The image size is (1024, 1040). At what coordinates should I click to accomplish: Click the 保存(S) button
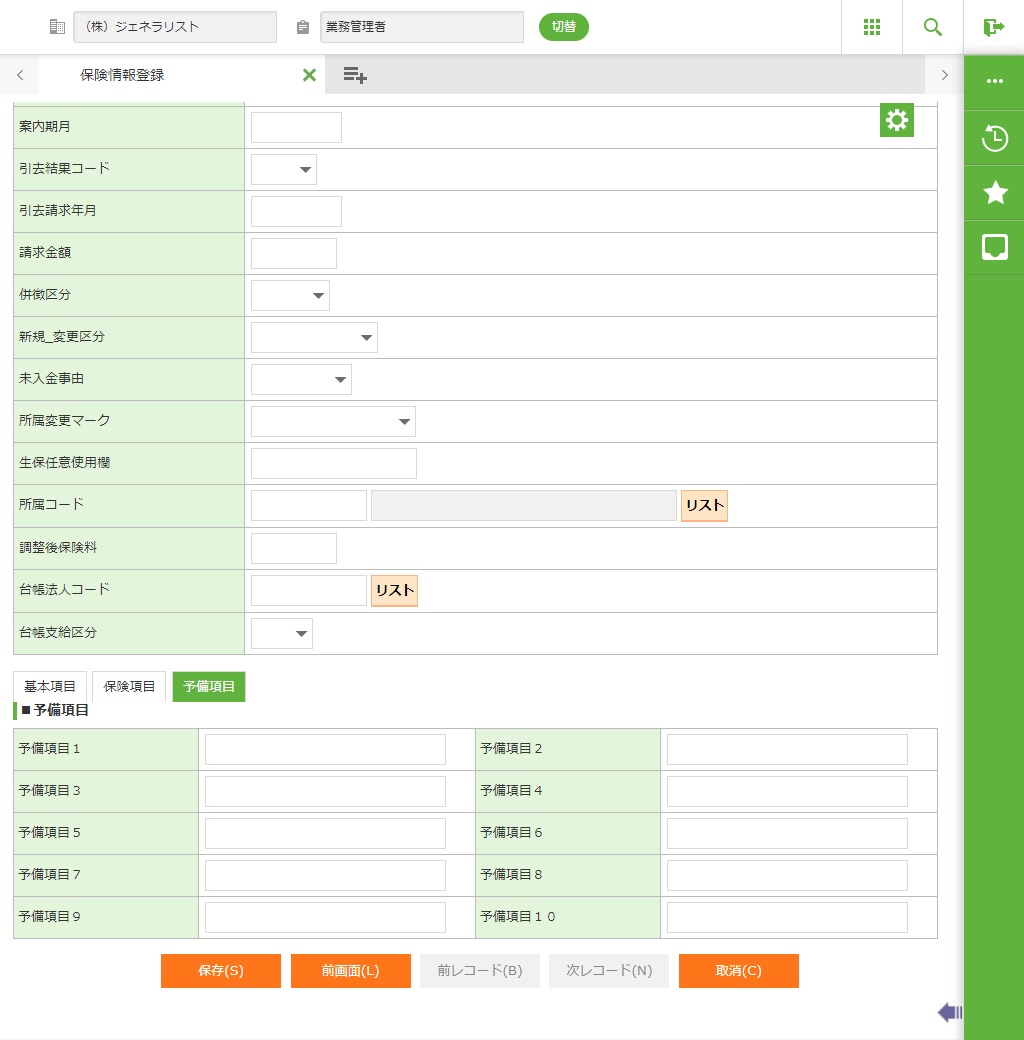pyautogui.click(x=220, y=971)
